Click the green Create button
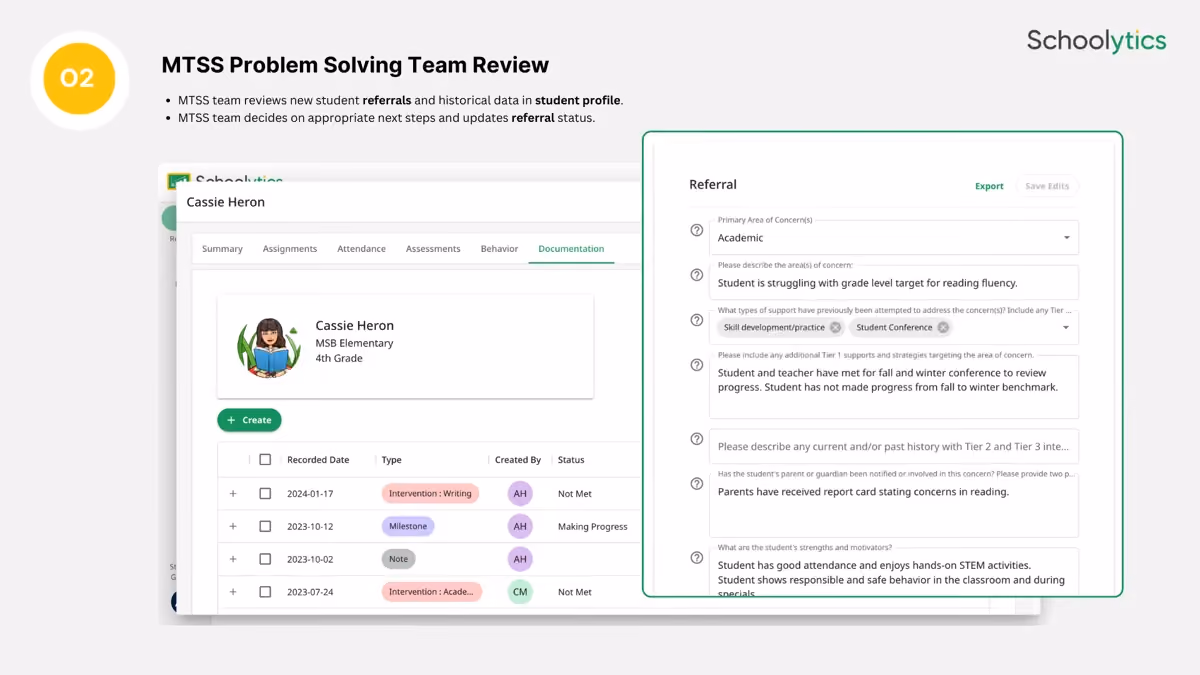The width and height of the screenshot is (1200, 675). [x=249, y=420]
